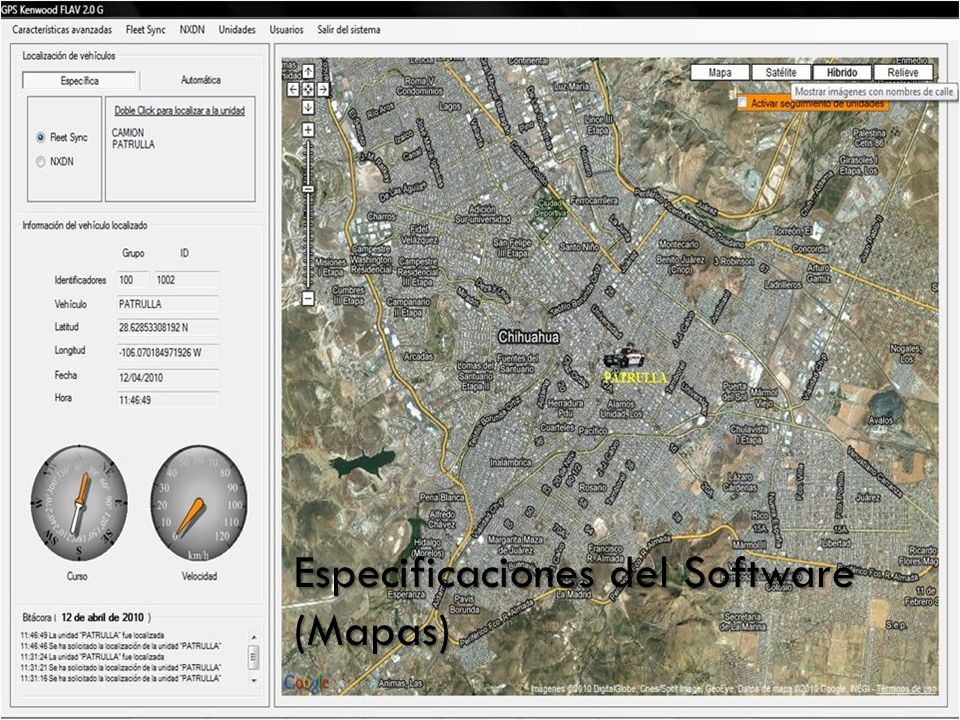The image size is (960, 720).
Task: Zoom in with the map plus button
Action: coord(308,130)
